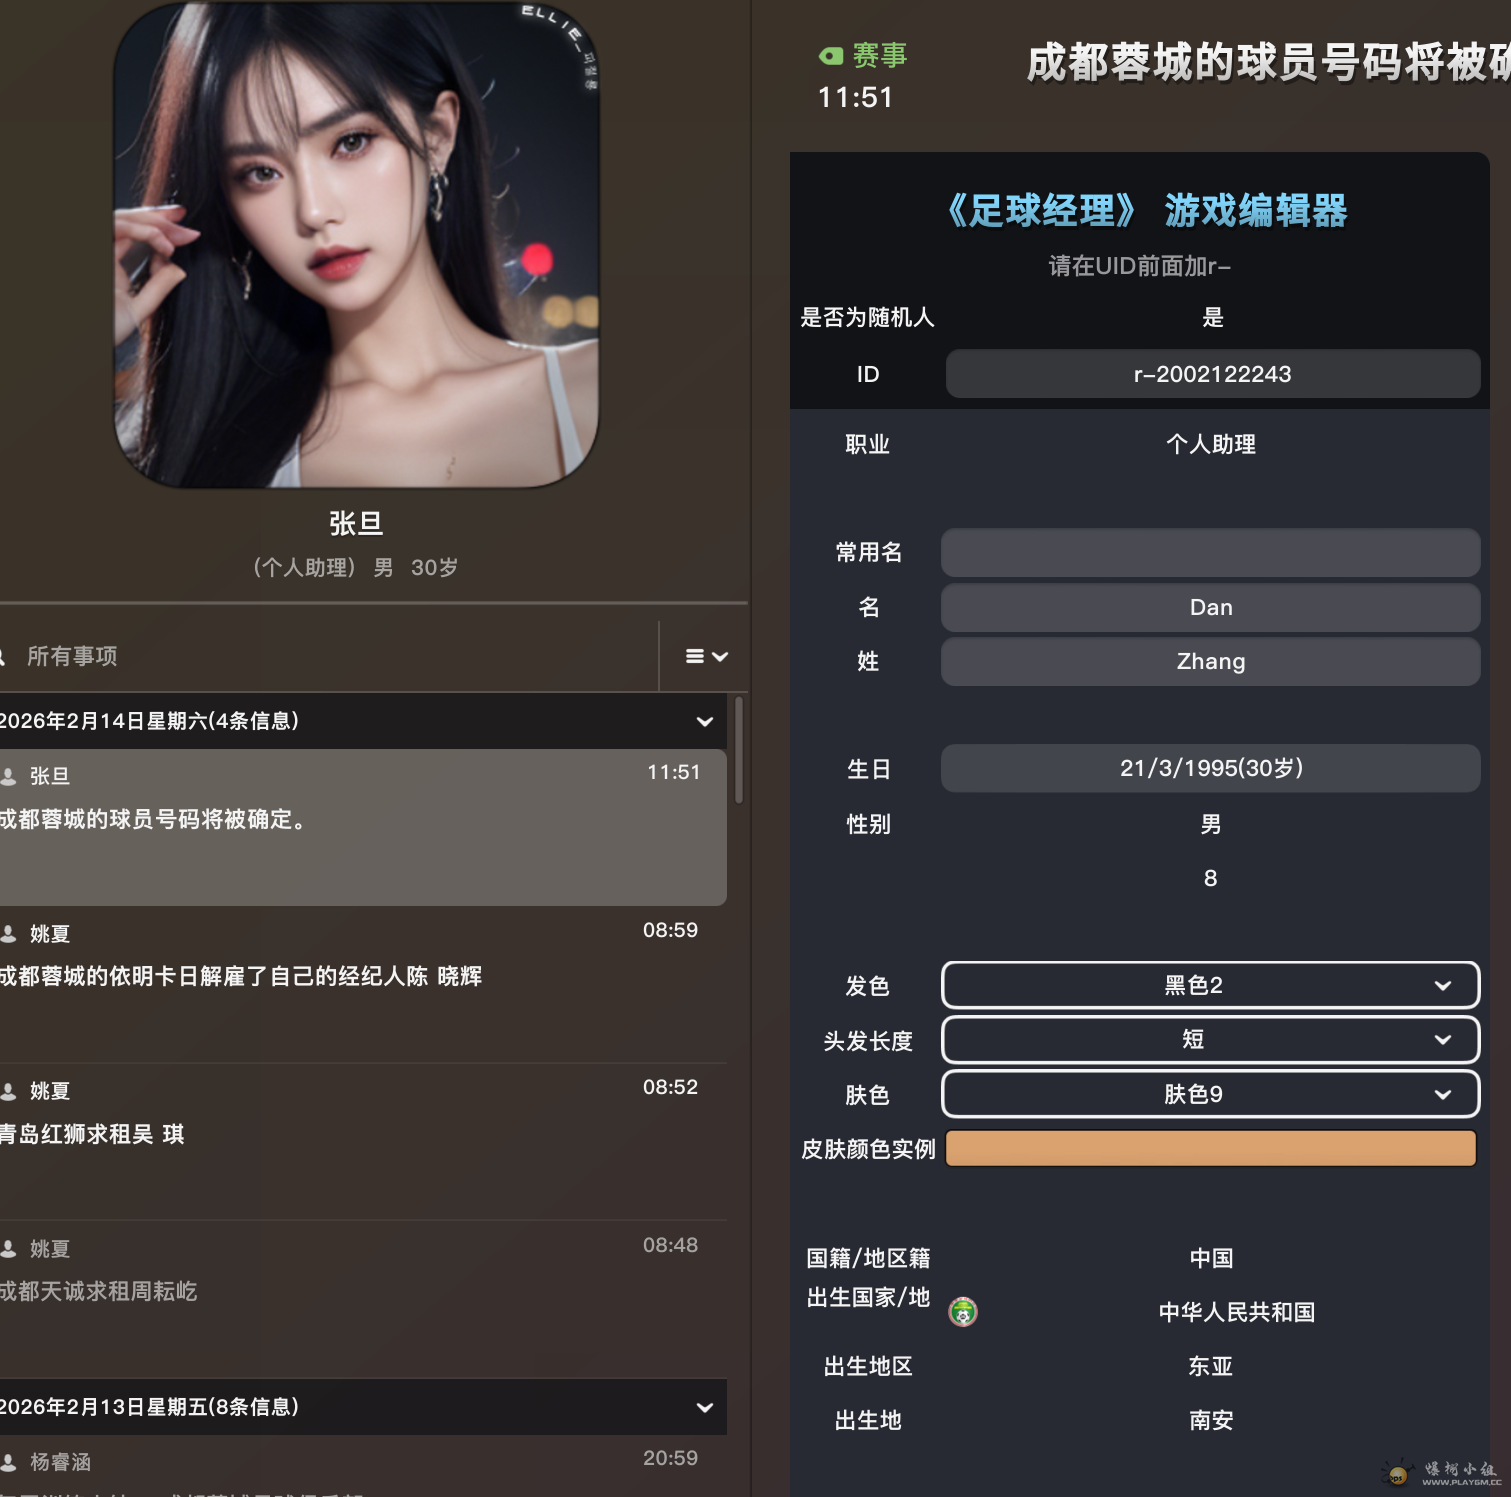Click the empty 常用名 input field
The height and width of the screenshot is (1497, 1511).
click(1211, 553)
